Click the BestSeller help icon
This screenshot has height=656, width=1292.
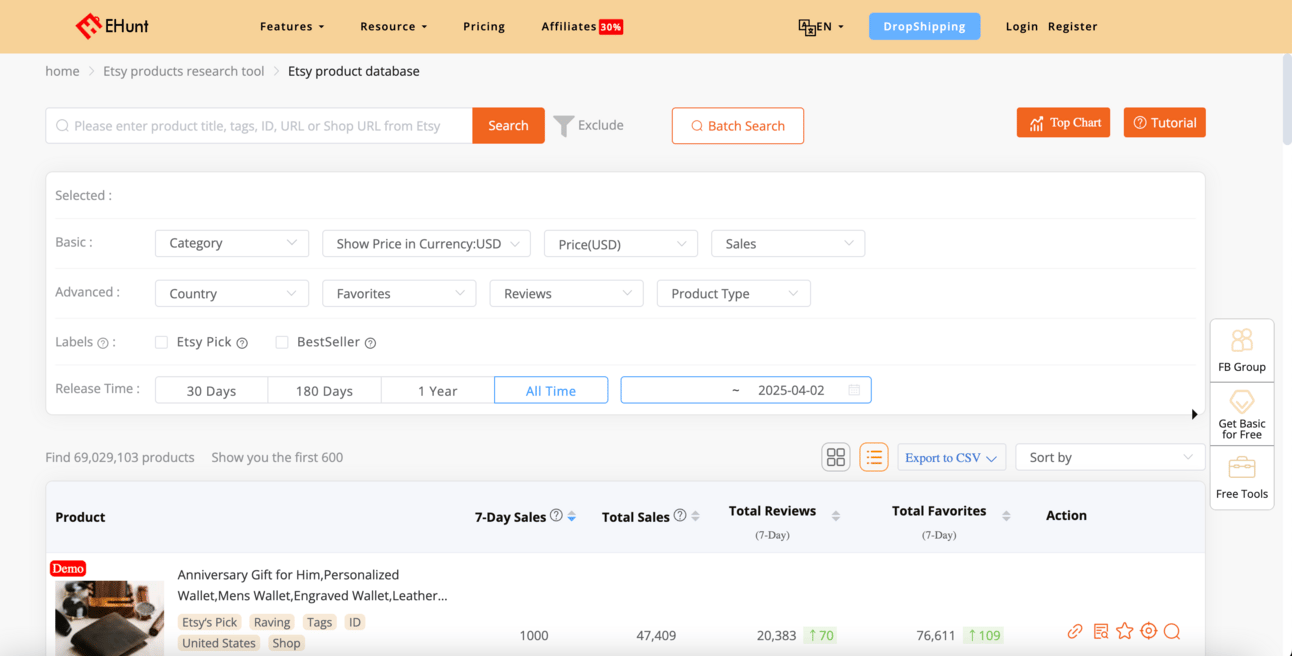370,343
